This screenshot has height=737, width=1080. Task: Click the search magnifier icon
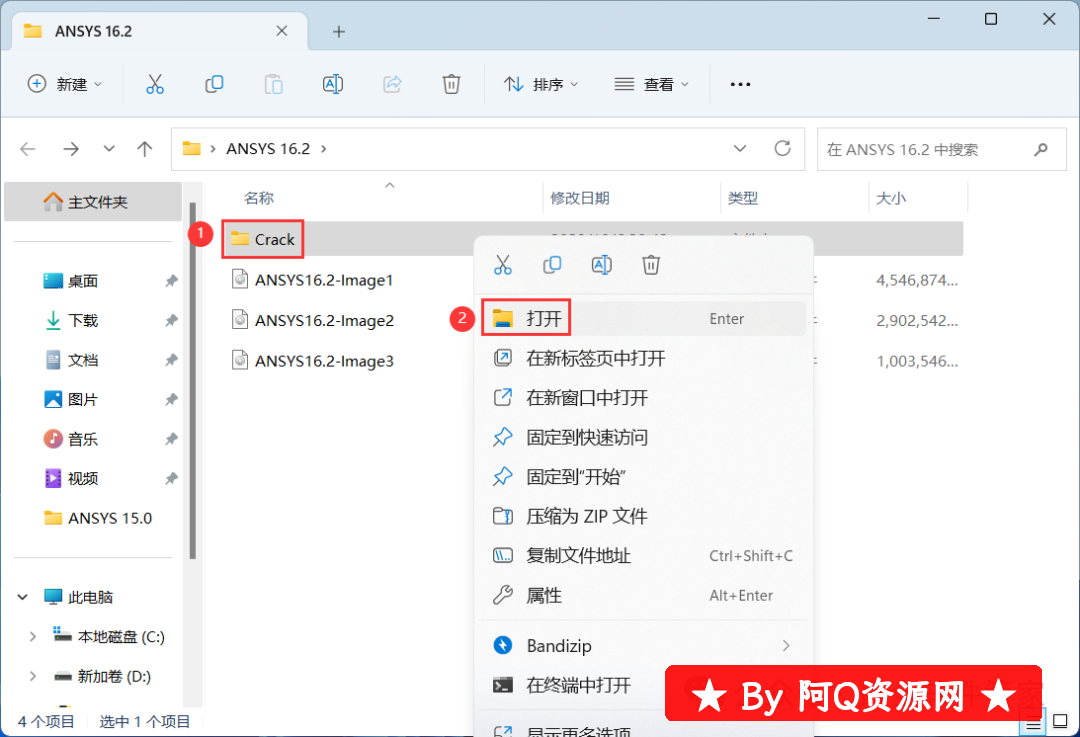tap(1041, 149)
